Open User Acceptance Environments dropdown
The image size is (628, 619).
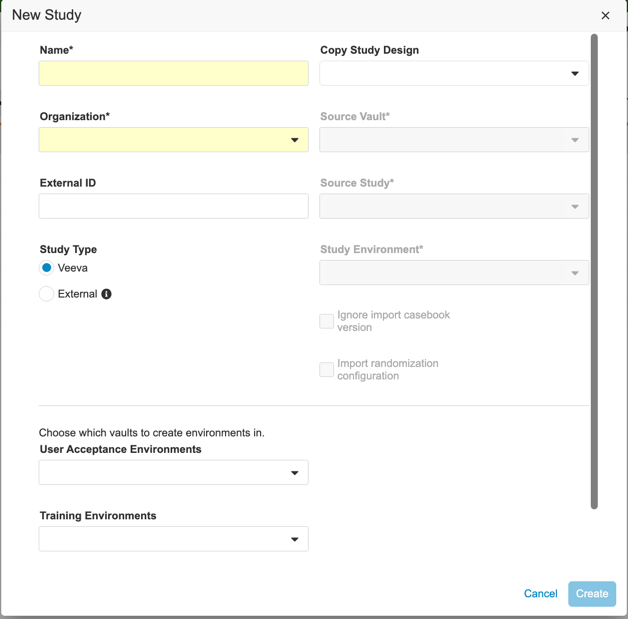pyautogui.click(x=173, y=472)
